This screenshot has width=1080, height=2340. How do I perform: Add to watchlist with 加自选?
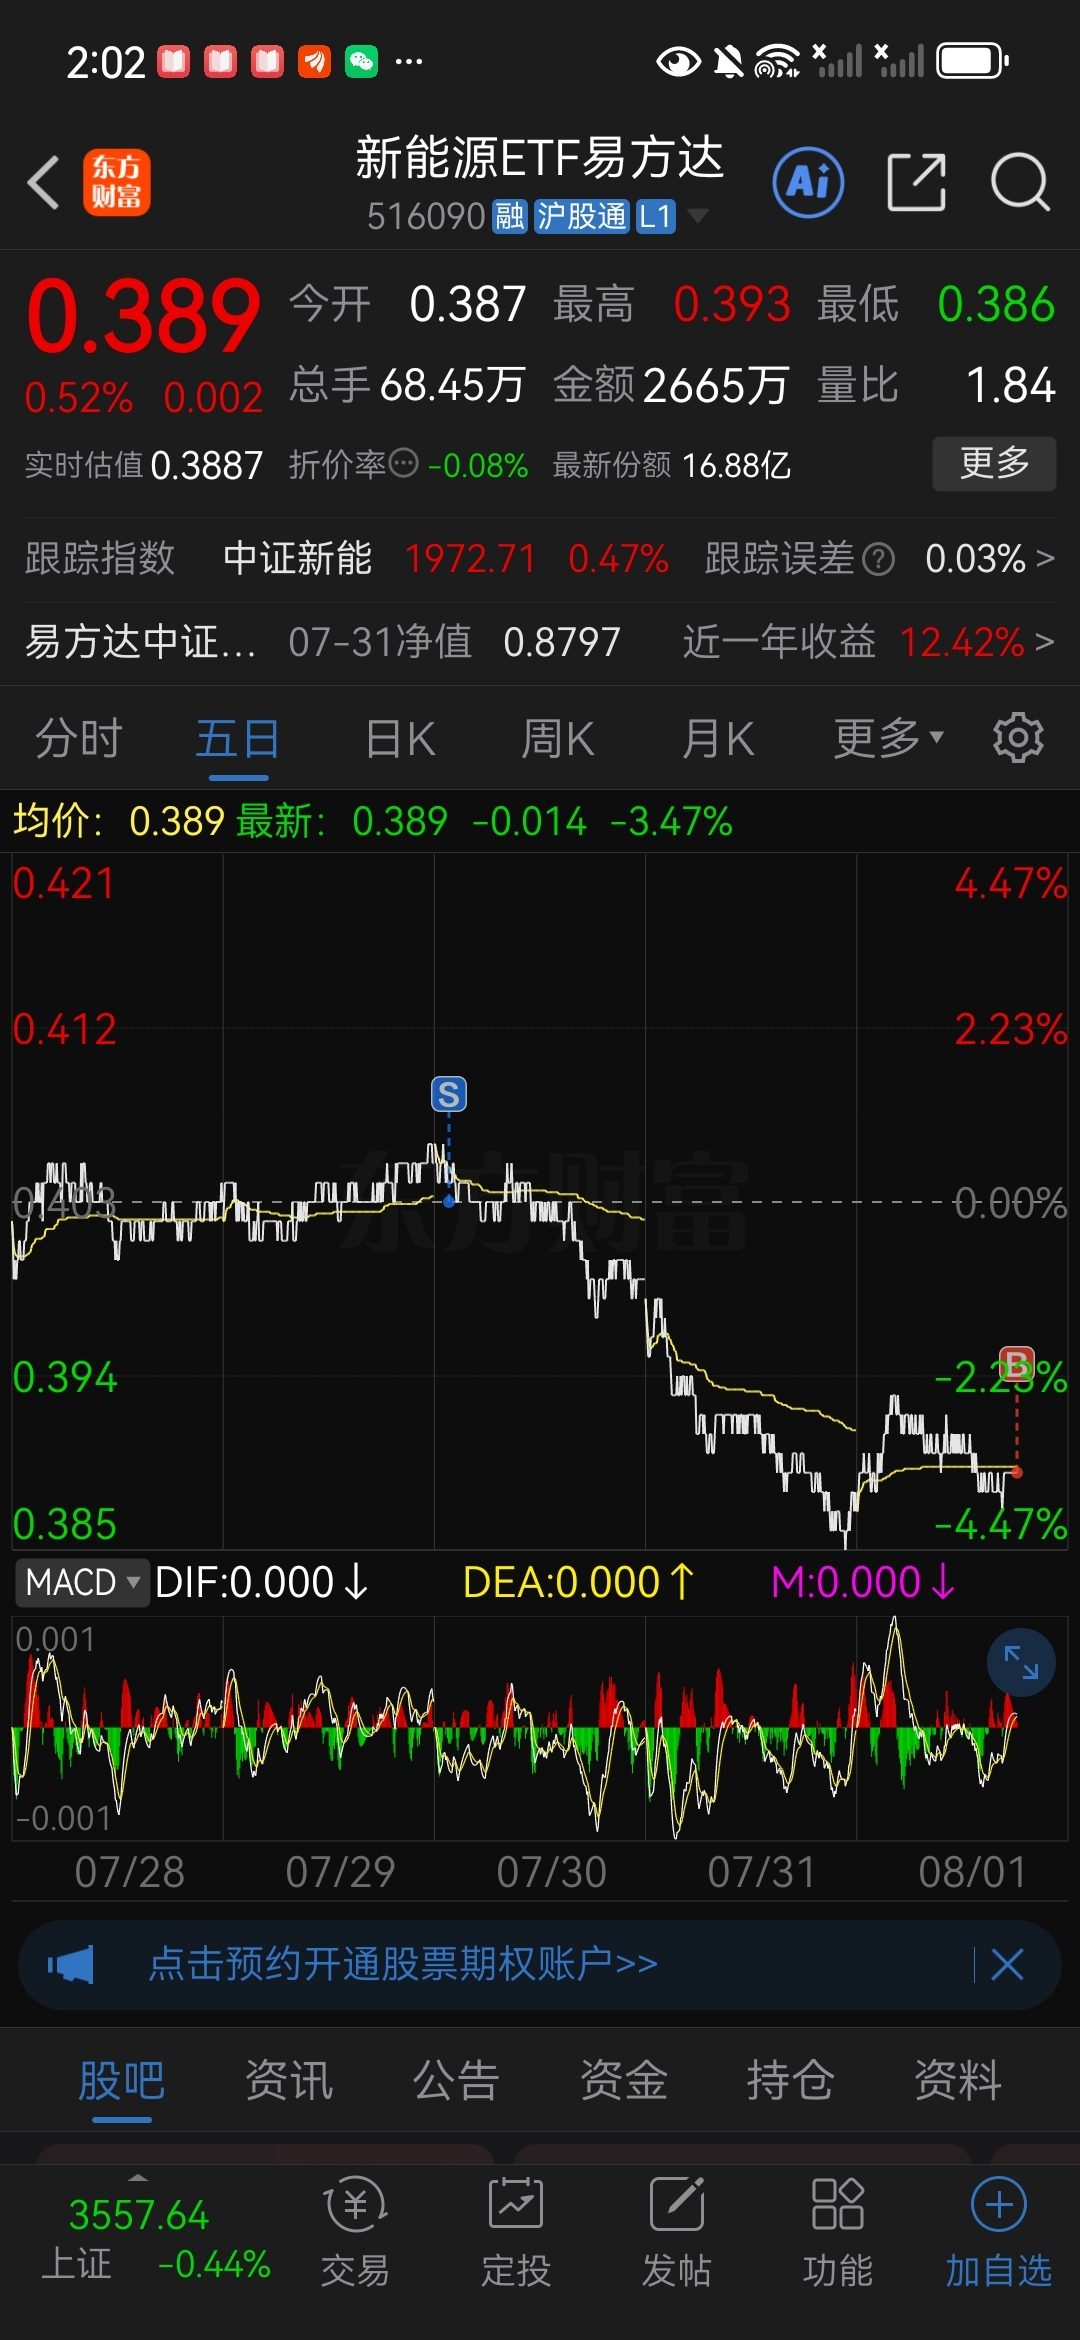click(x=999, y=2233)
